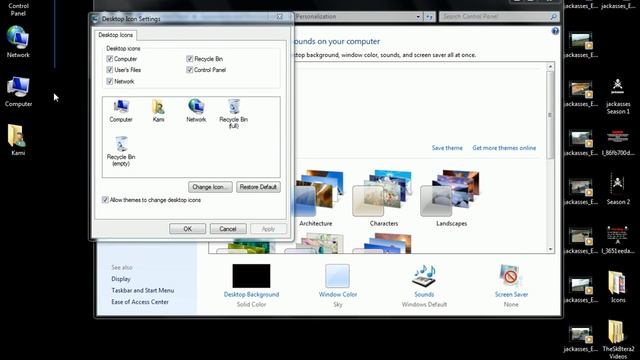
Task: Toggle the User's Files checkbox
Action: pos(109,70)
